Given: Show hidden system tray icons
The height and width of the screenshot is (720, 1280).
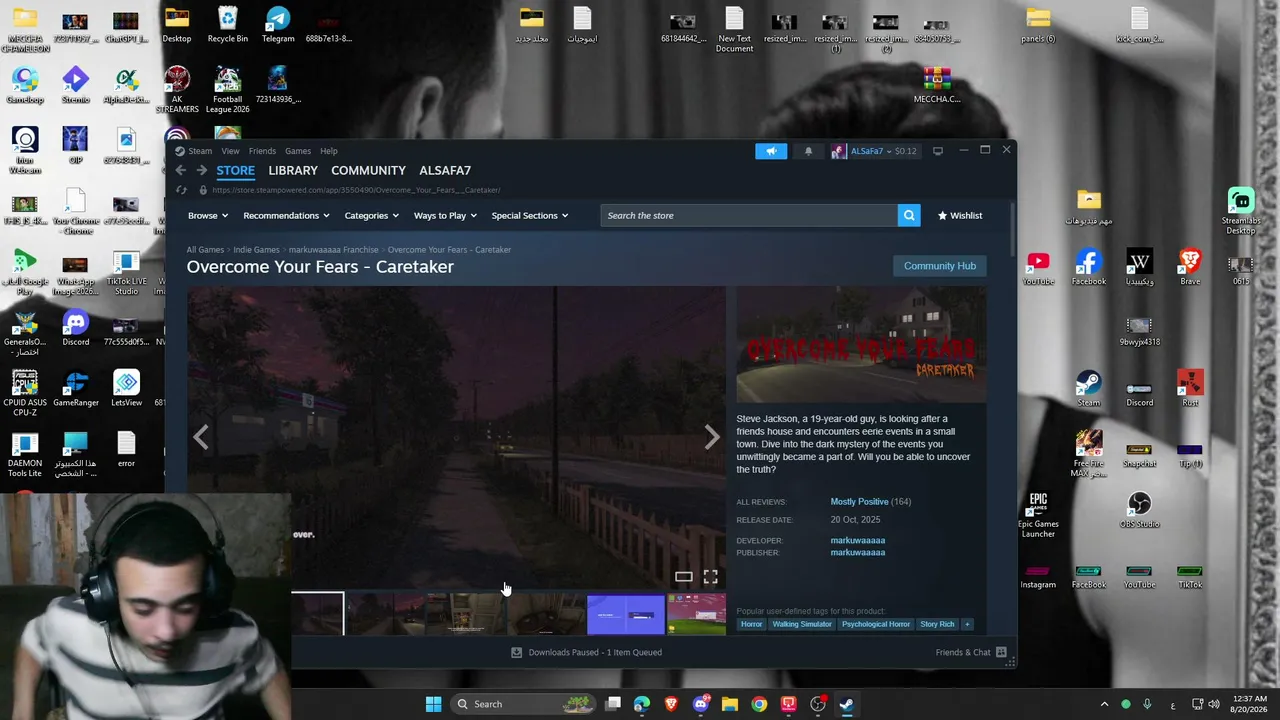Looking at the screenshot, I should (1104, 704).
